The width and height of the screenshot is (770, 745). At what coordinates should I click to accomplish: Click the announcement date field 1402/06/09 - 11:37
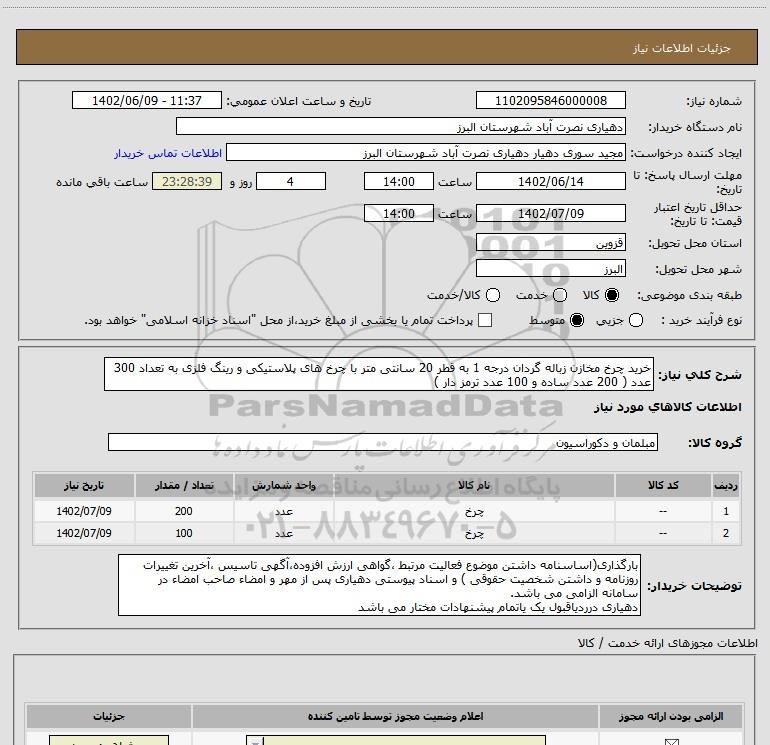147,100
